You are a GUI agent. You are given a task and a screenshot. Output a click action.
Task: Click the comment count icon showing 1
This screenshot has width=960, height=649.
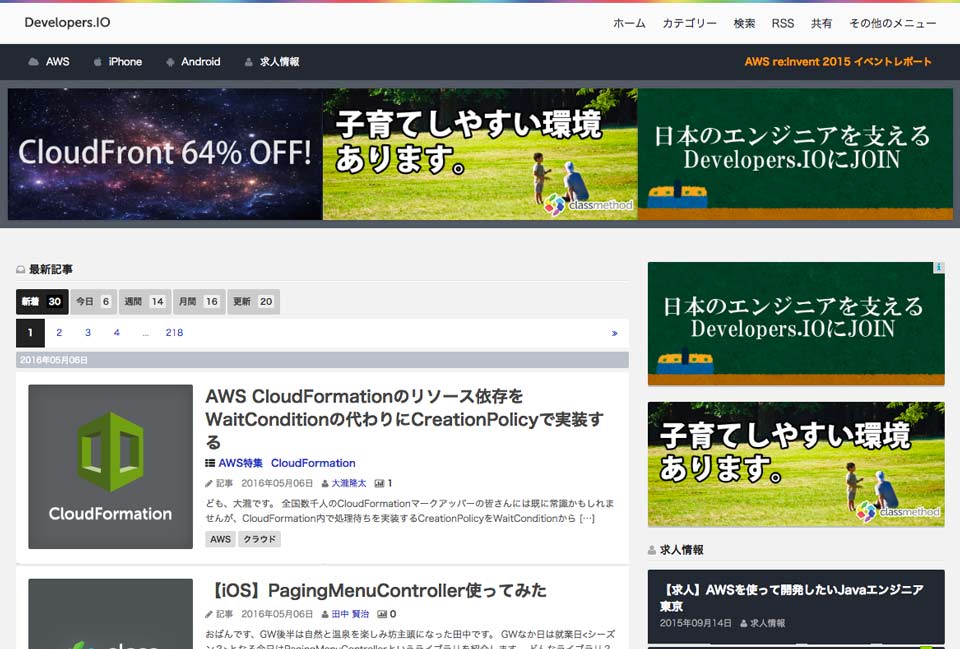pyautogui.click(x=380, y=484)
